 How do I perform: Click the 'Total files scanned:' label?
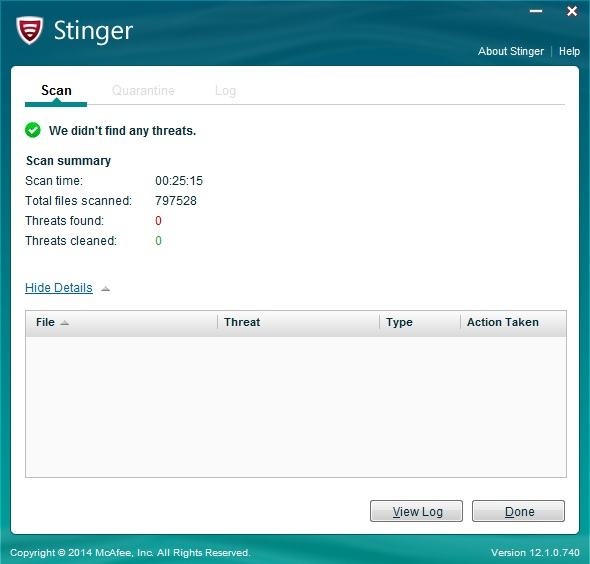click(79, 201)
